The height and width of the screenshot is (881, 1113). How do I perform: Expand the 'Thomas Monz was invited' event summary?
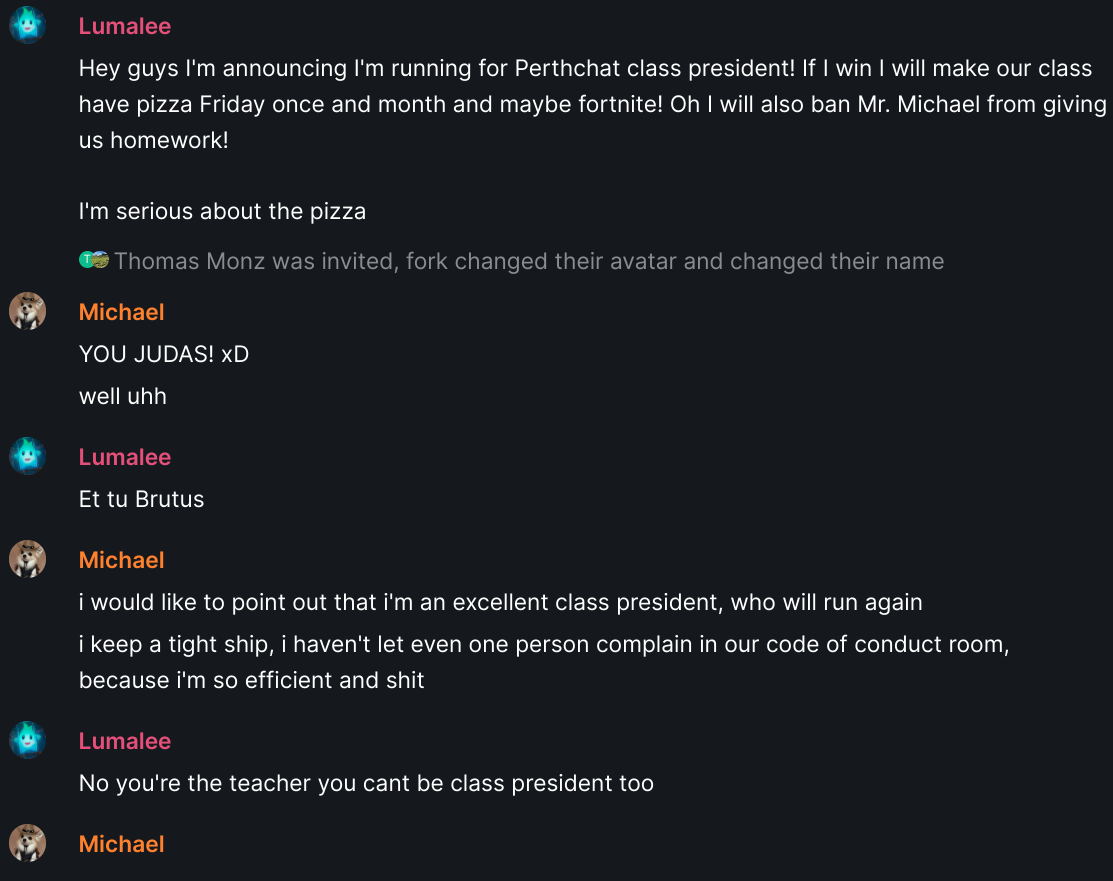click(x=529, y=261)
